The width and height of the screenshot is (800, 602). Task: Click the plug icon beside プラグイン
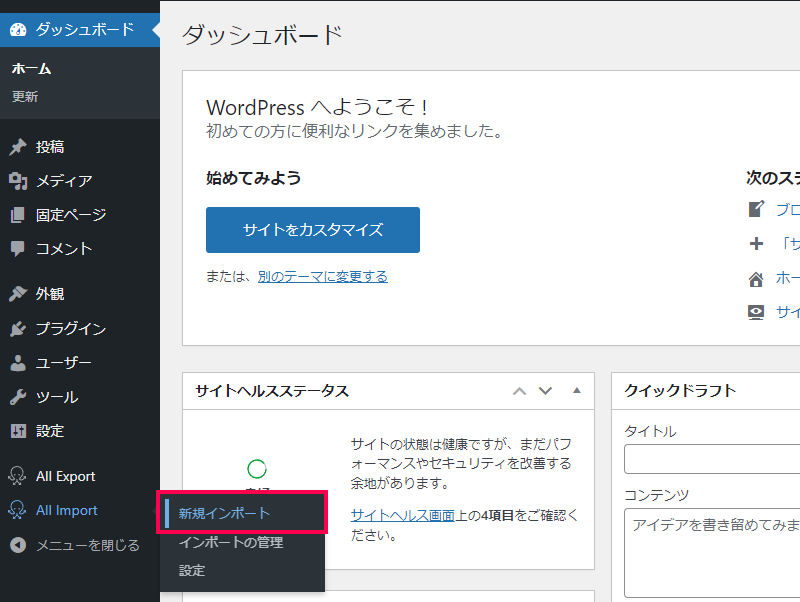pyautogui.click(x=18, y=329)
